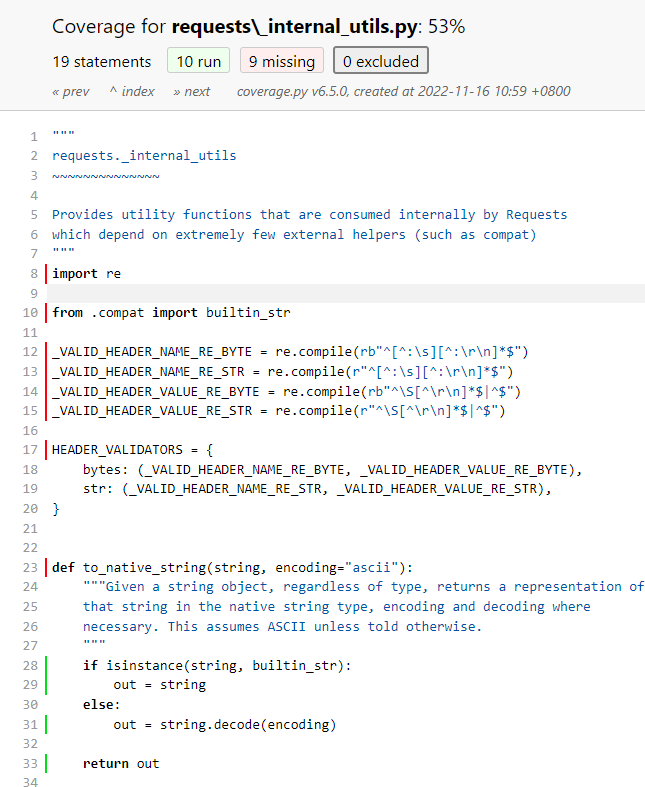This screenshot has height=787, width=645.
Task: Click line number 33 anchor
Action: tap(30, 763)
